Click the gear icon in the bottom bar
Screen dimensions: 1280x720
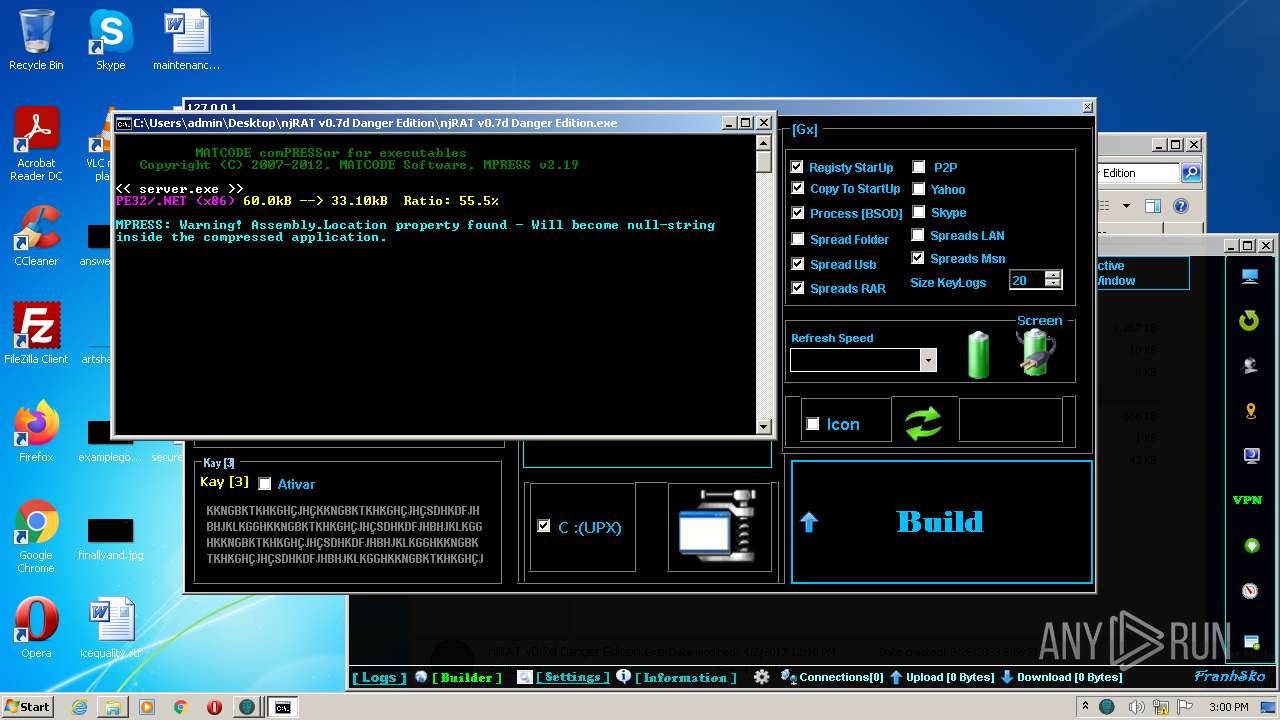point(762,677)
